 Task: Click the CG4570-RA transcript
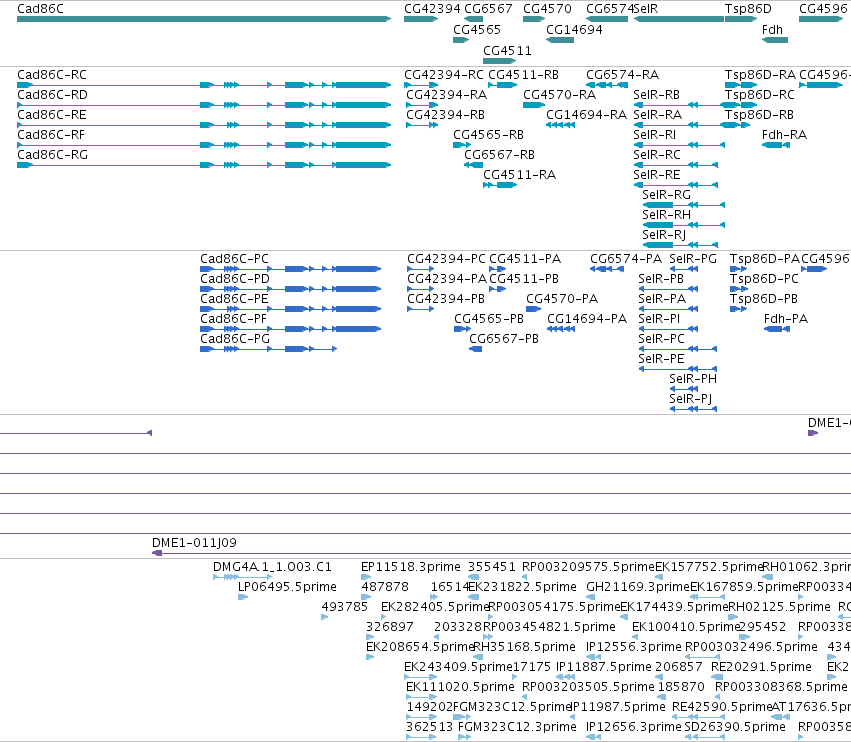[x=534, y=105]
